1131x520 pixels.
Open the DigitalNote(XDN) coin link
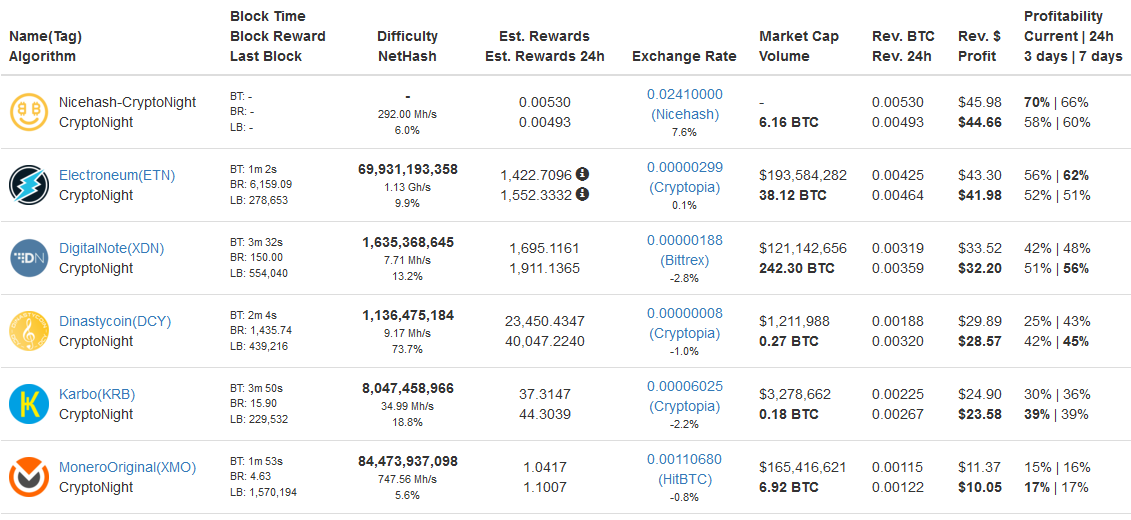click(112, 248)
